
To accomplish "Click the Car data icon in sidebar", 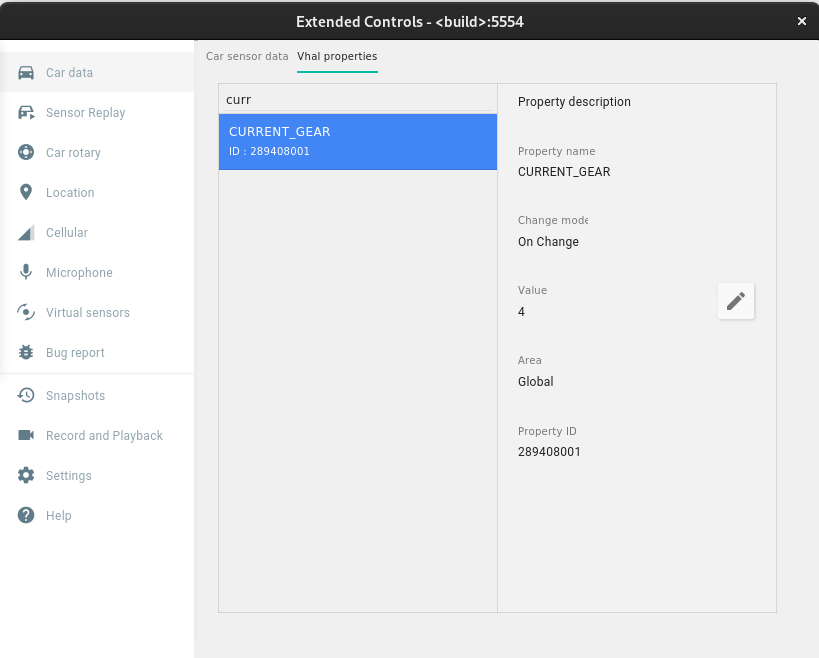I will point(26,73).
